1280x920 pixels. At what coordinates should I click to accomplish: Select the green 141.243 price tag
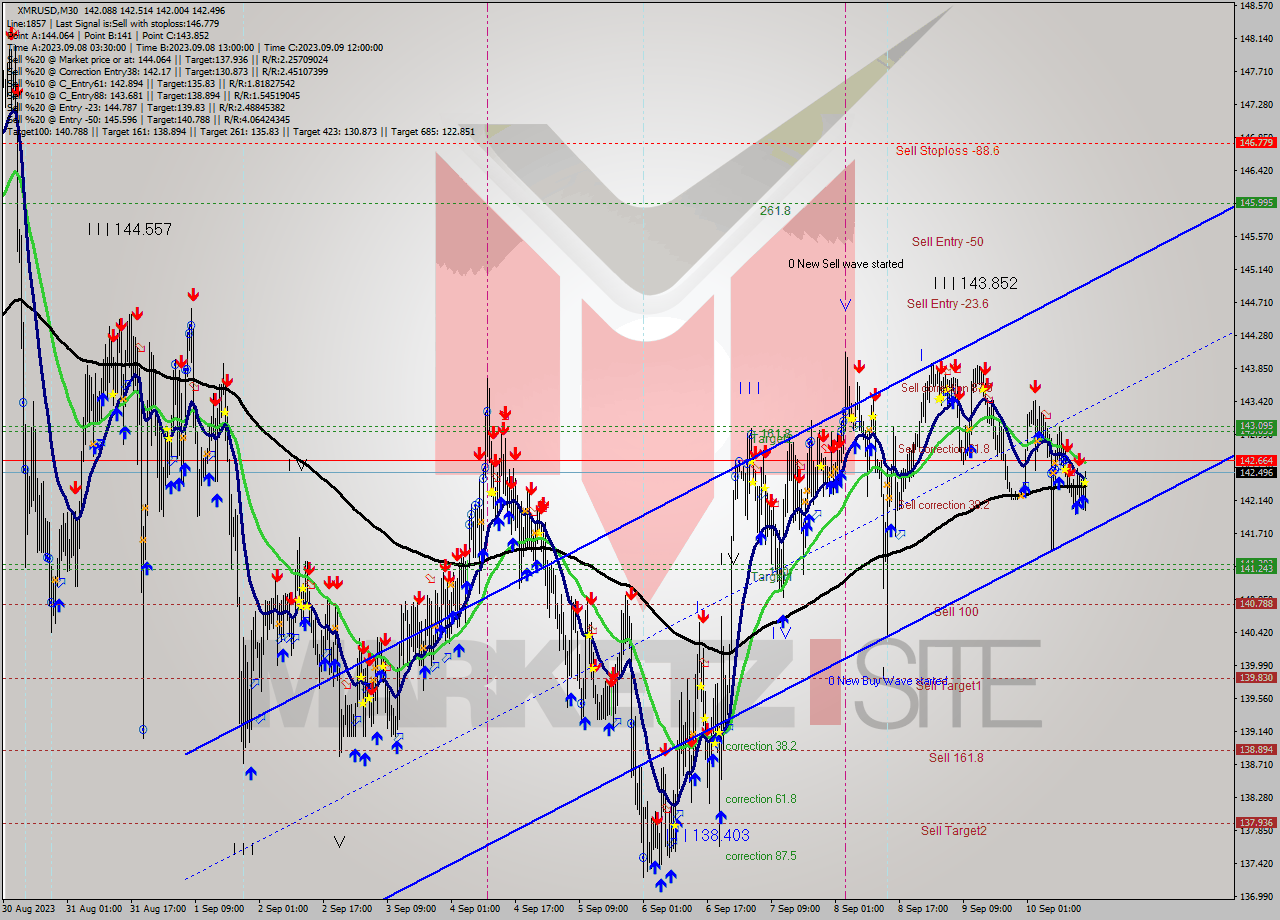click(1256, 569)
